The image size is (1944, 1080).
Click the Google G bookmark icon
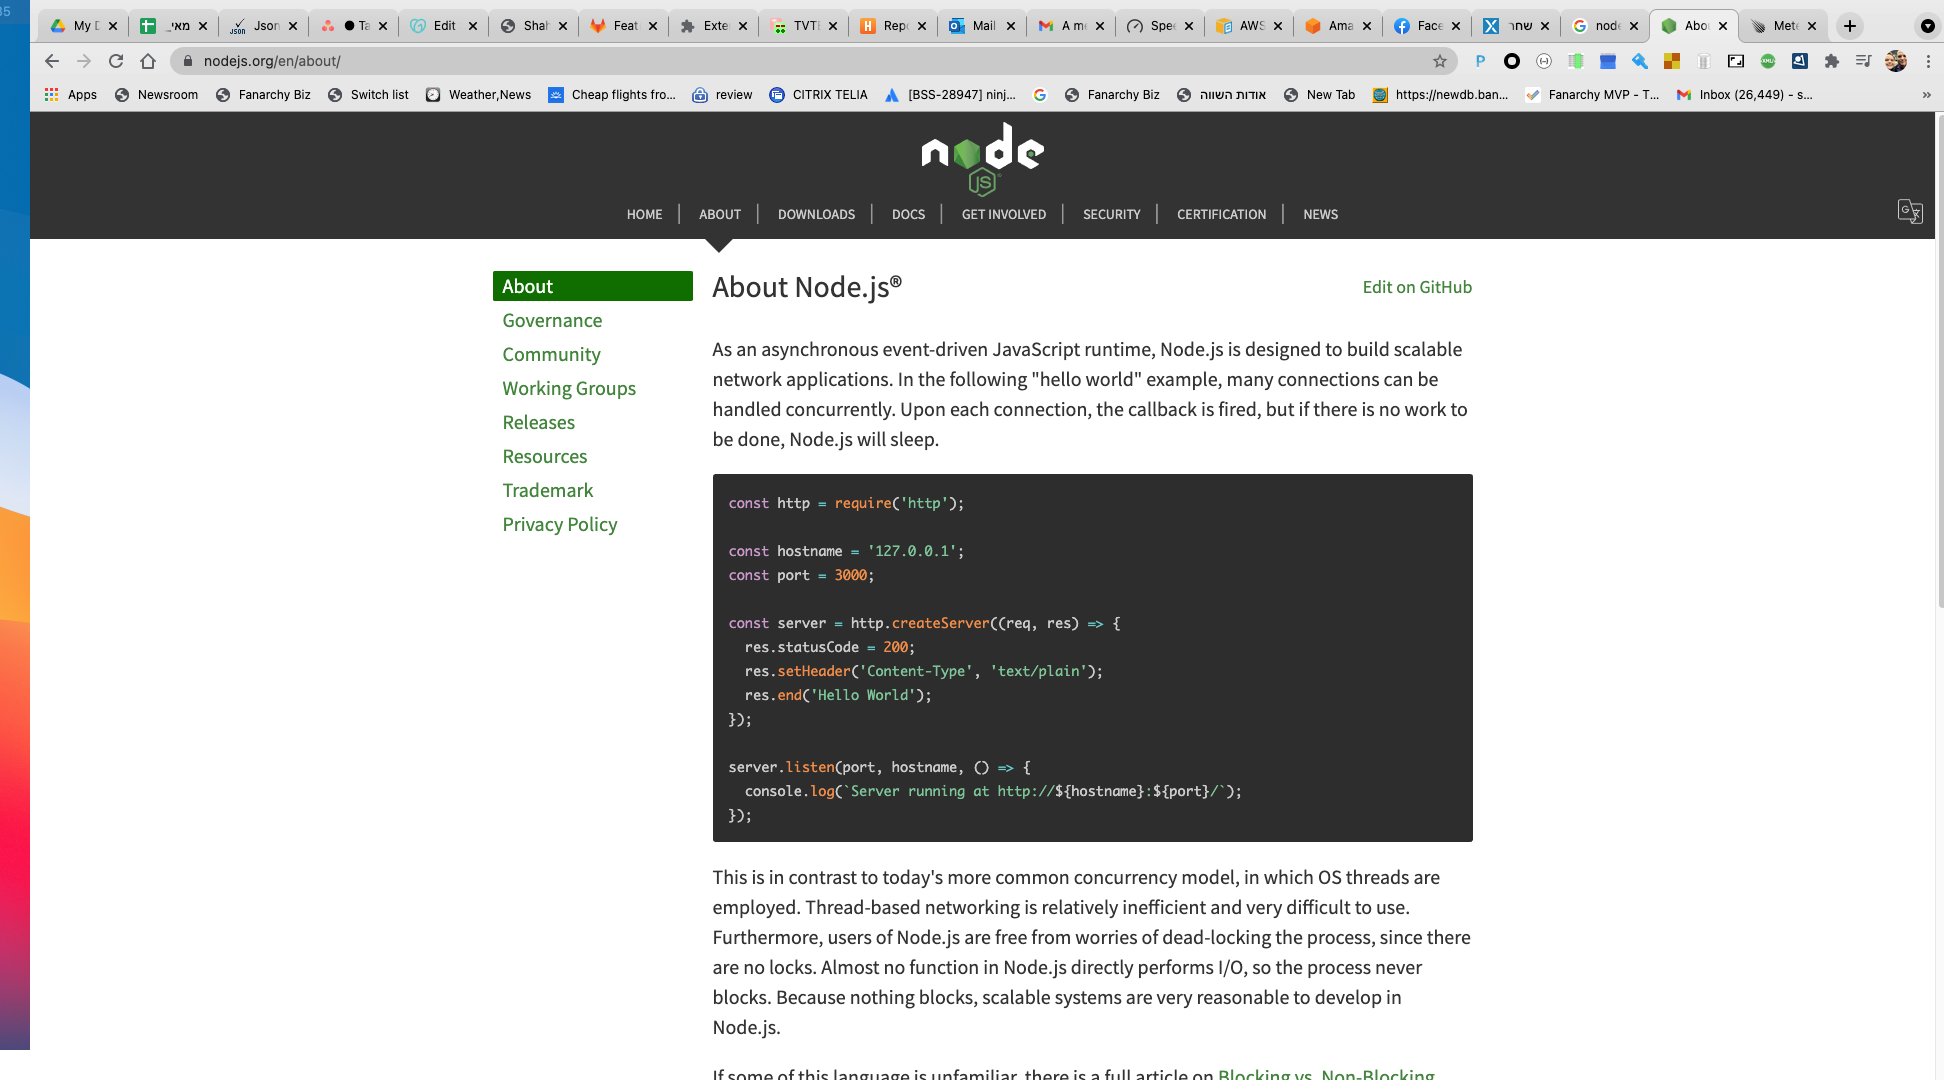tap(1040, 95)
